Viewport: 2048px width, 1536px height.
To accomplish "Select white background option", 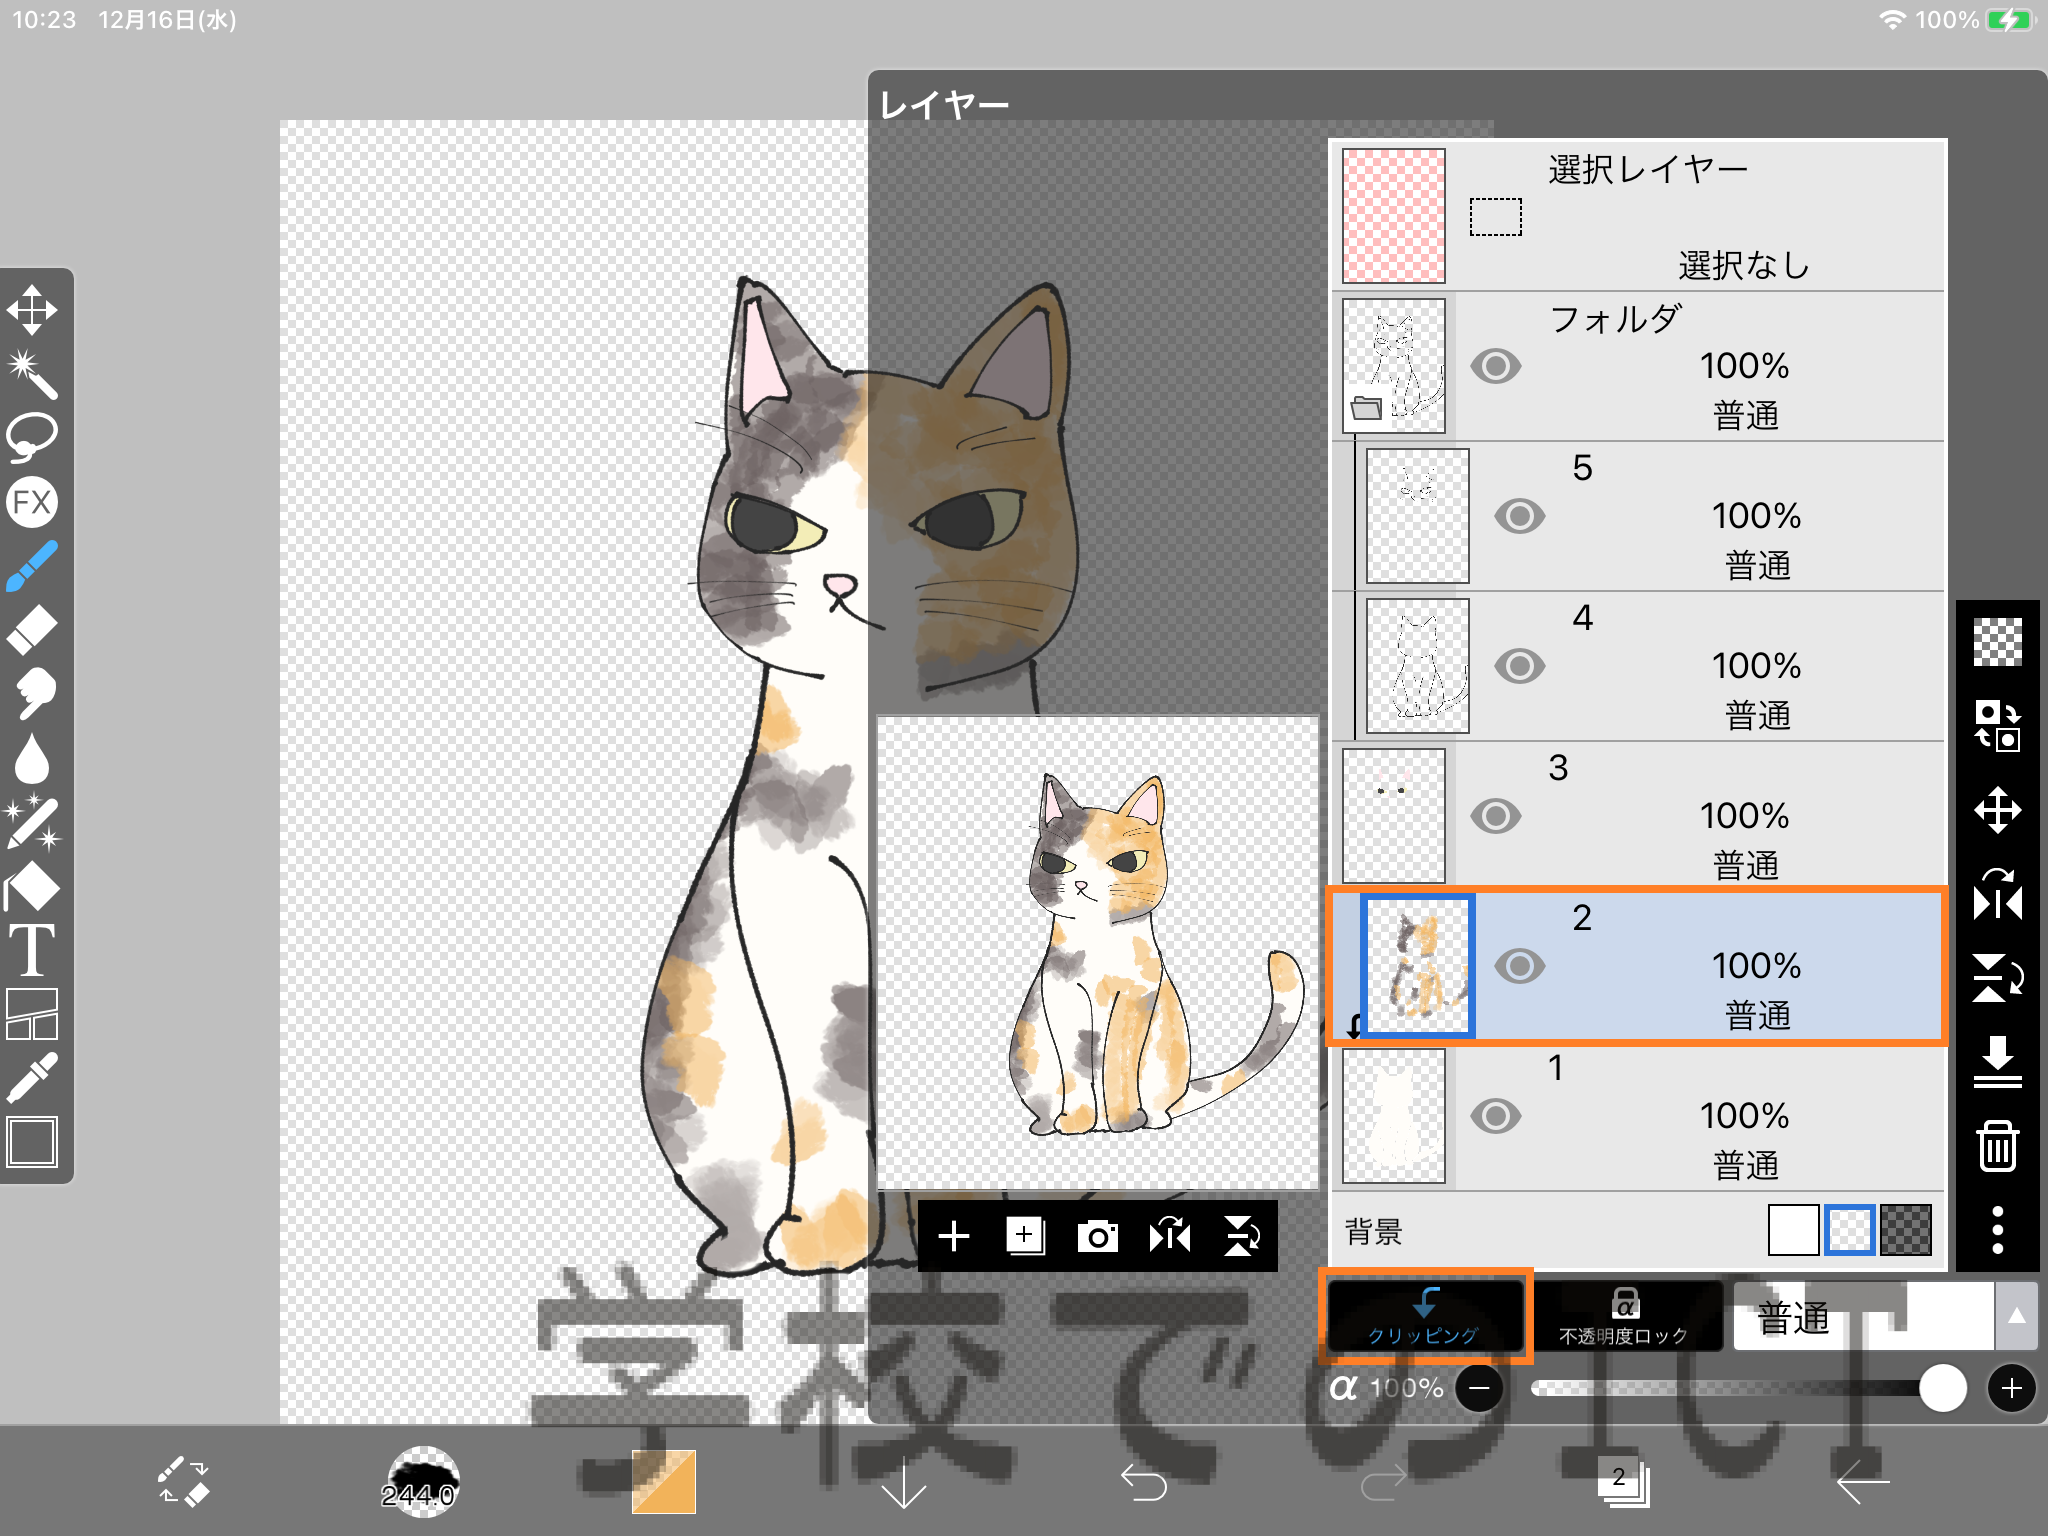I will 1793,1230.
